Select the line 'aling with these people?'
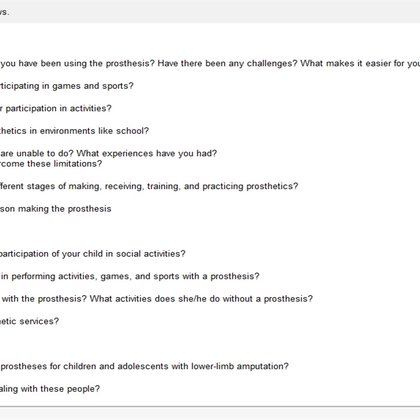 point(50,389)
